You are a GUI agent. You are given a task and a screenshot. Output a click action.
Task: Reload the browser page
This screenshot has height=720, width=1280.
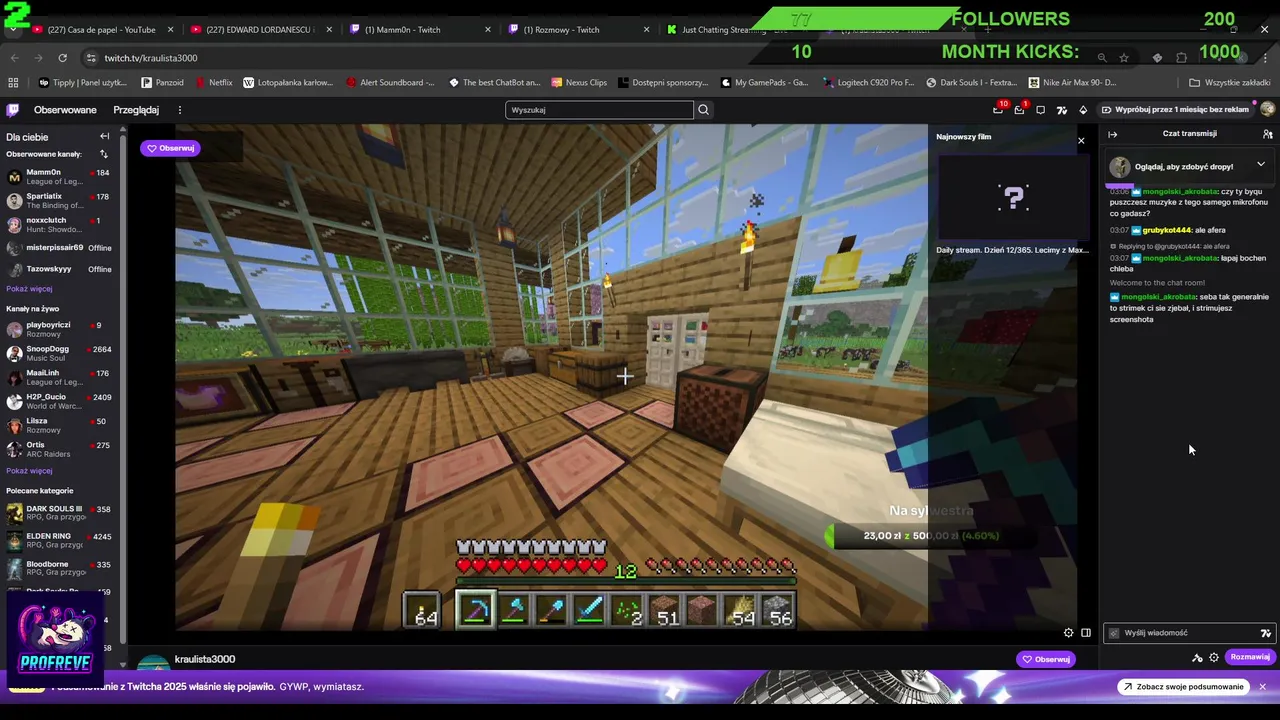[62, 58]
